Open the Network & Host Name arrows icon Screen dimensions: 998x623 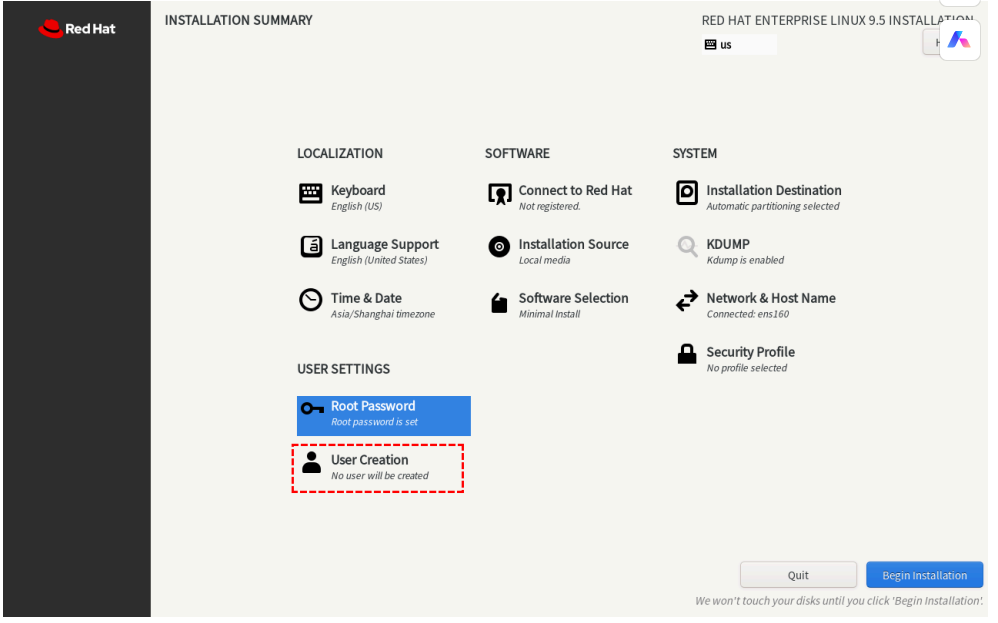(687, 300)
